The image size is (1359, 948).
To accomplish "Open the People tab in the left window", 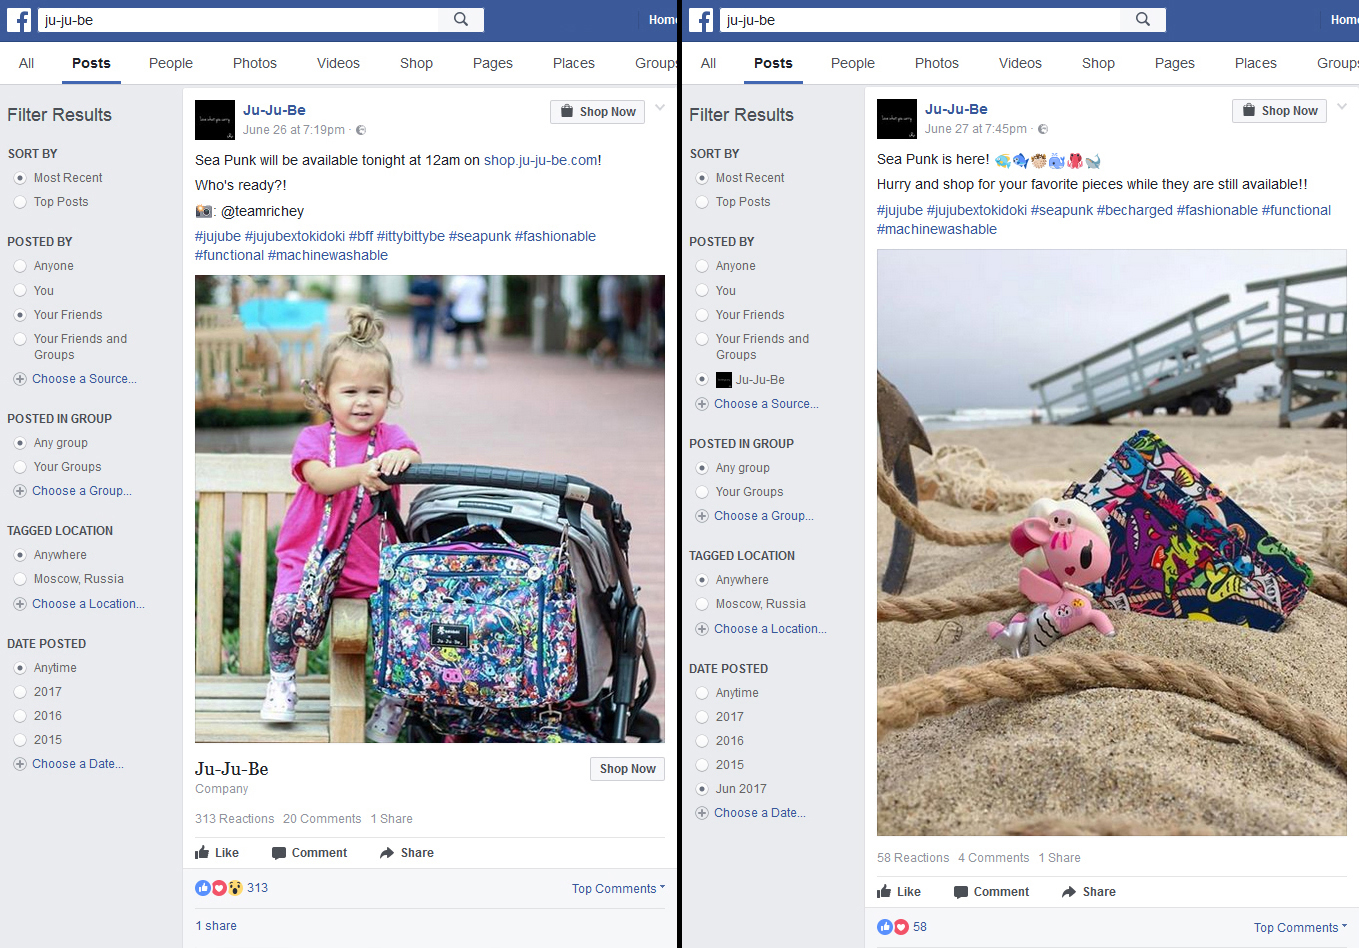I will click(171, 63).
